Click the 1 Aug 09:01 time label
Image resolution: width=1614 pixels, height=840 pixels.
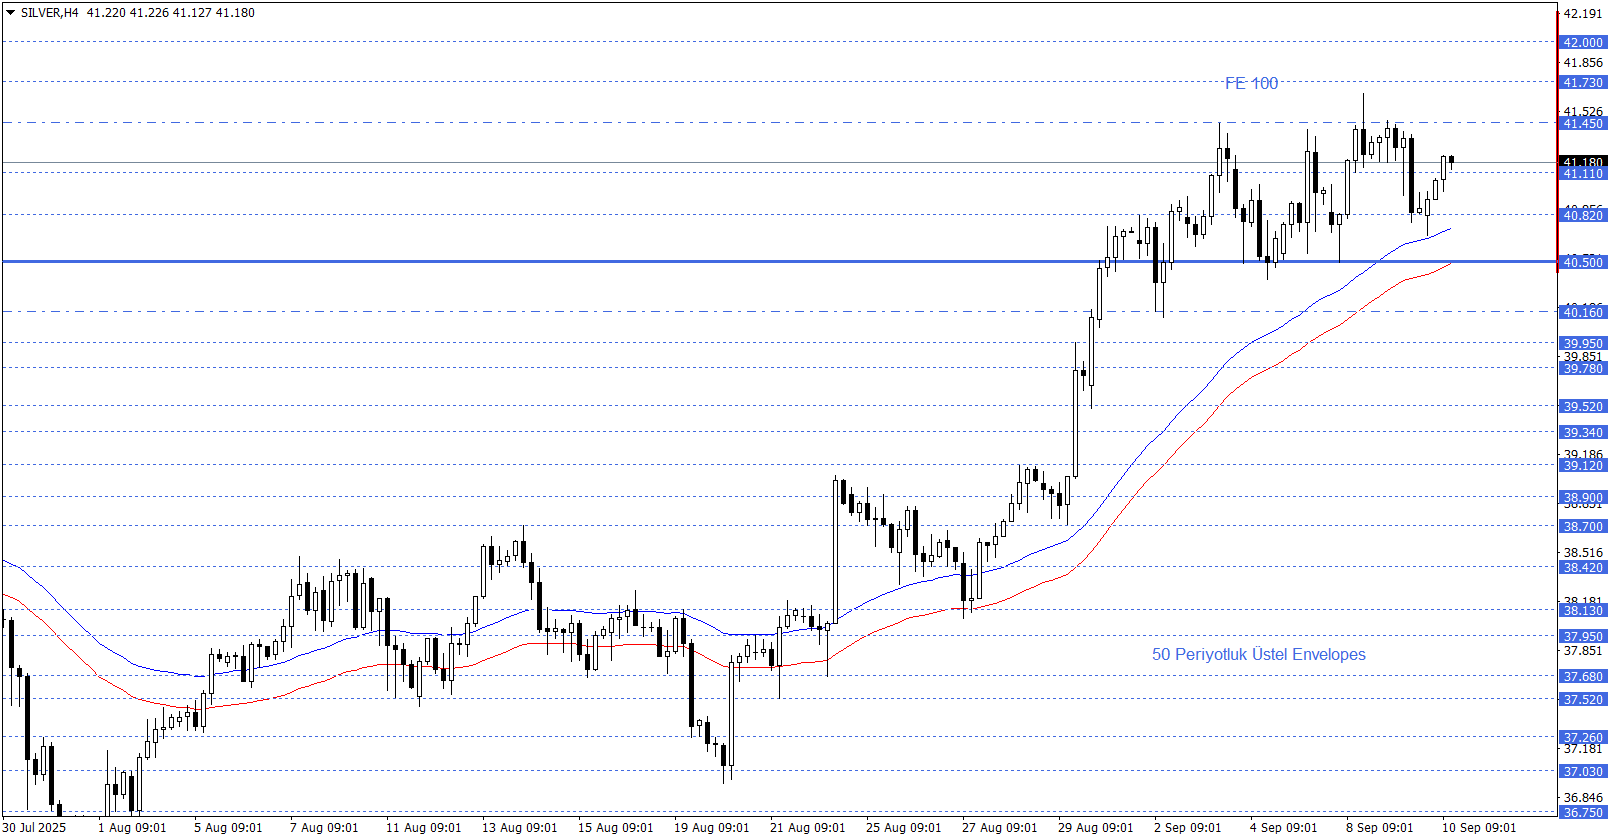point(132,828)
